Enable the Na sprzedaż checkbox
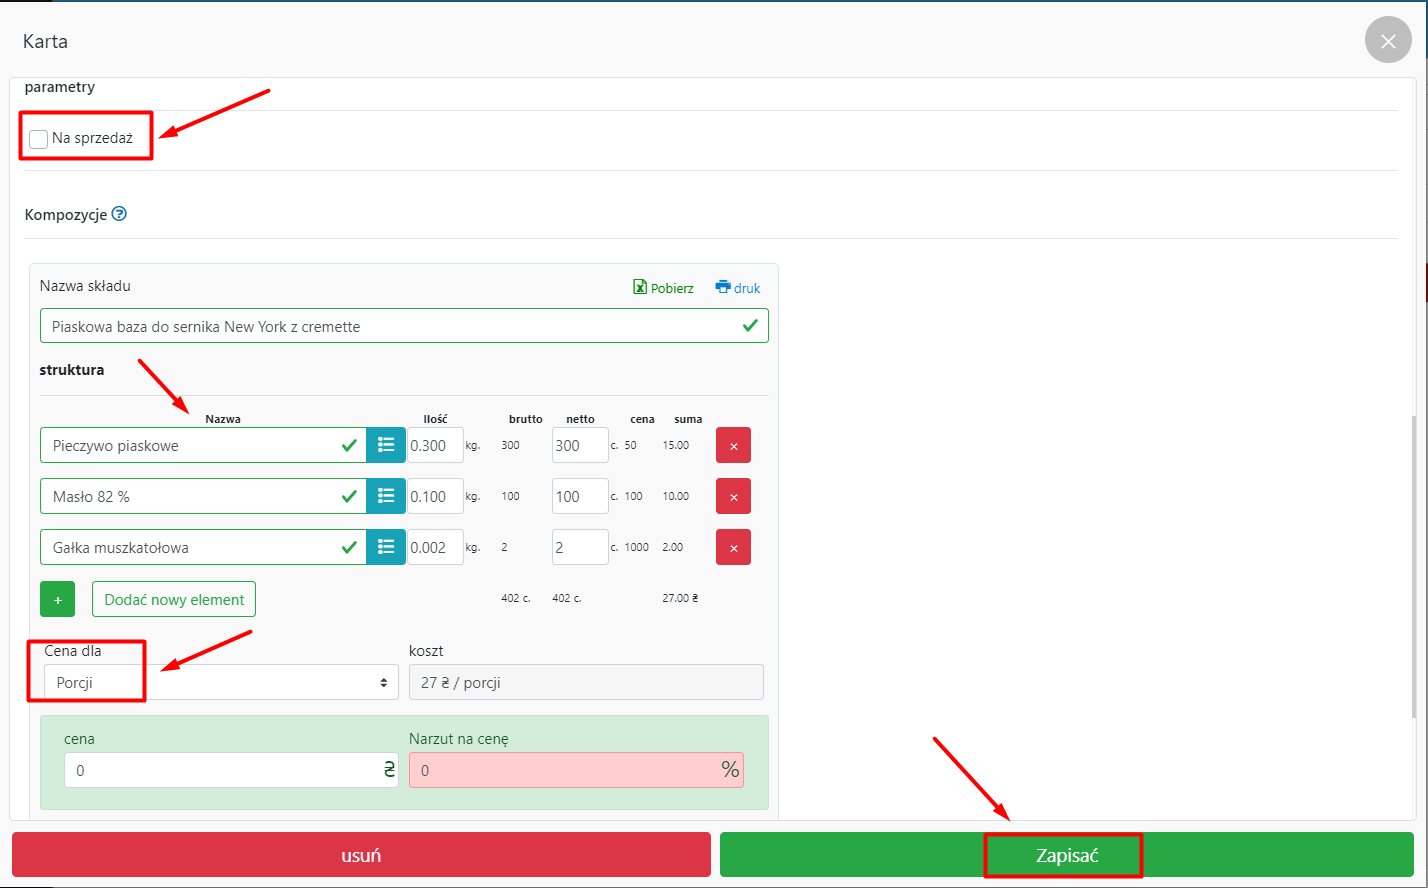The height and width of the screenshot is (888, 1428). pos(39,139)
